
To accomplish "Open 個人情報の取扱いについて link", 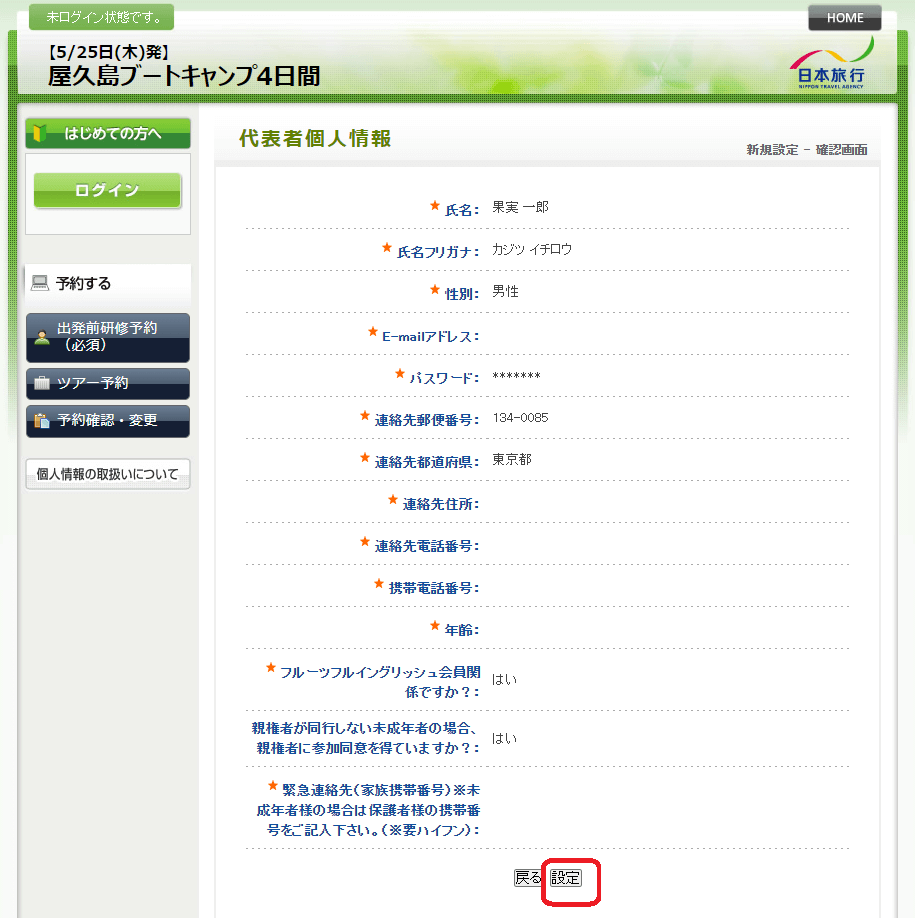I will tap(108, 474).
